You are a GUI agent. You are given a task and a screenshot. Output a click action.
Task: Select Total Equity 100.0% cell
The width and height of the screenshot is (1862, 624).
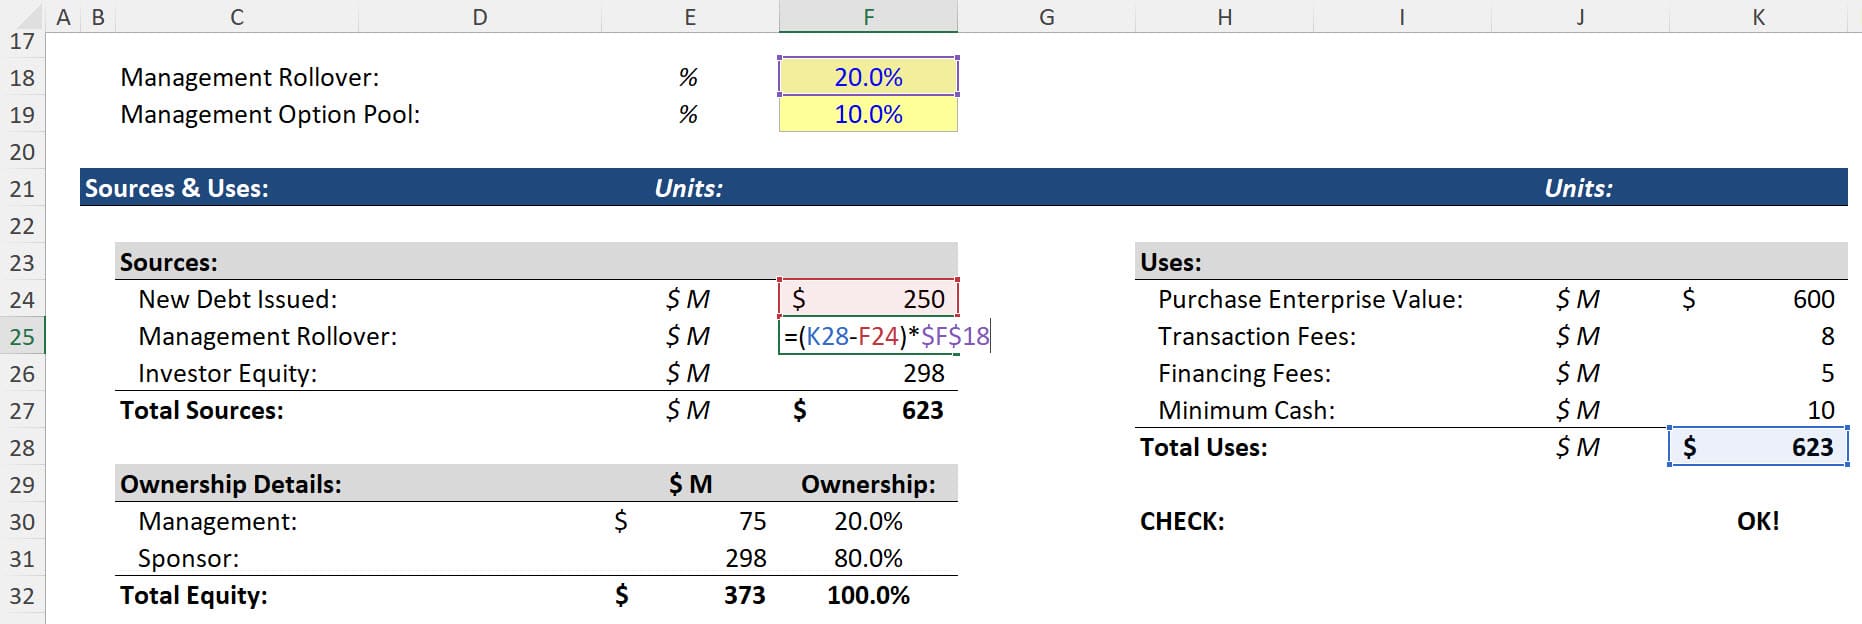pos(868,595)
